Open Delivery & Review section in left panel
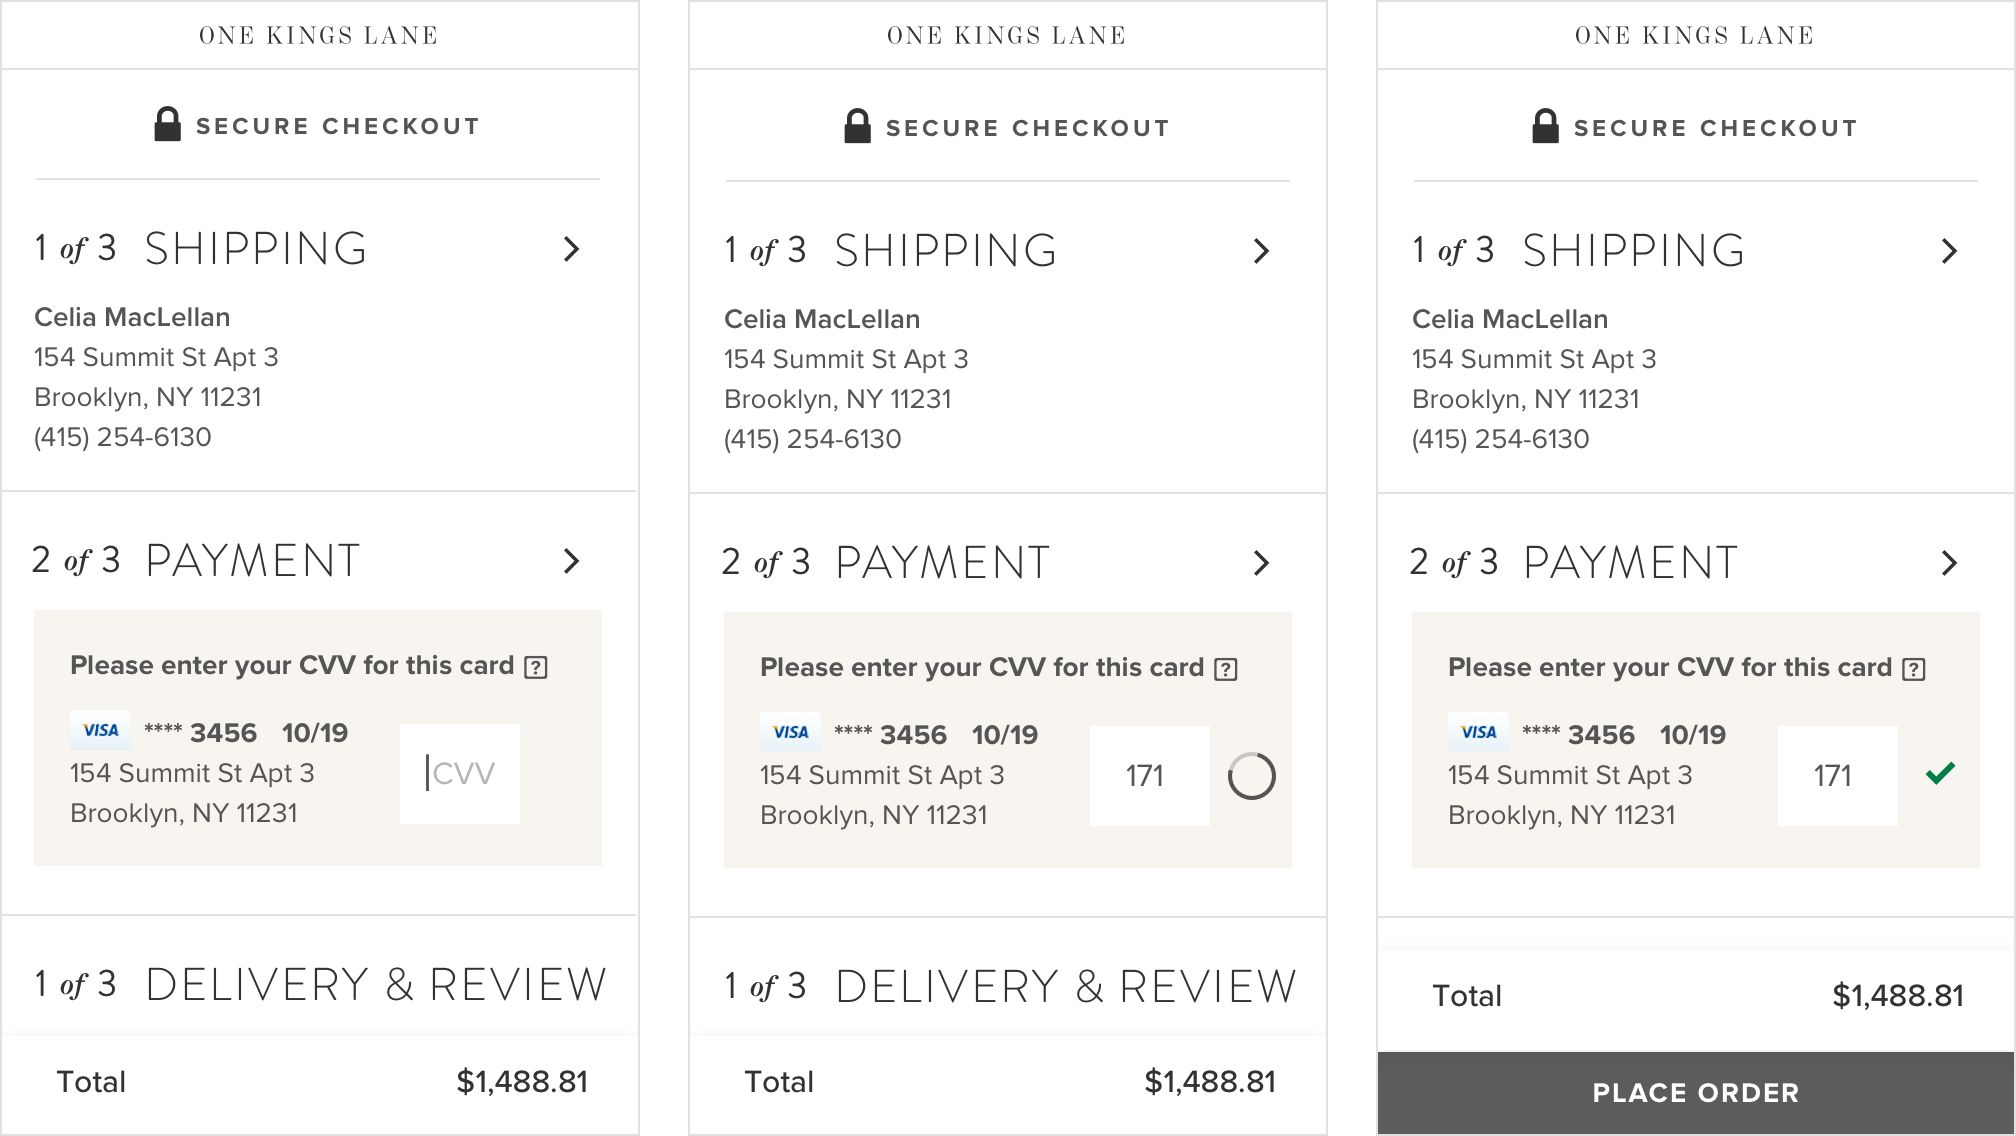This screenshot has width=2016, height=1136. [x=320, y=985]
